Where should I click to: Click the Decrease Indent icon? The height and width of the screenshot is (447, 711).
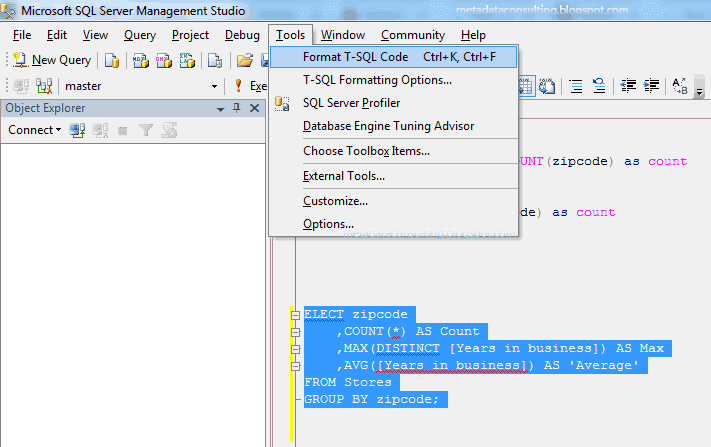point(628,86)
